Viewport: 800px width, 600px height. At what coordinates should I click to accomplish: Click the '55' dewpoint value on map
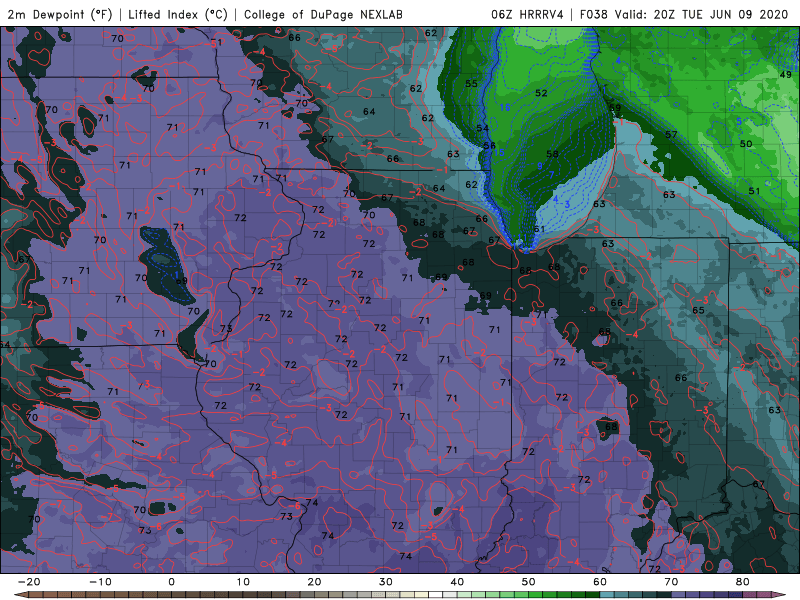[x=471, y=84]
